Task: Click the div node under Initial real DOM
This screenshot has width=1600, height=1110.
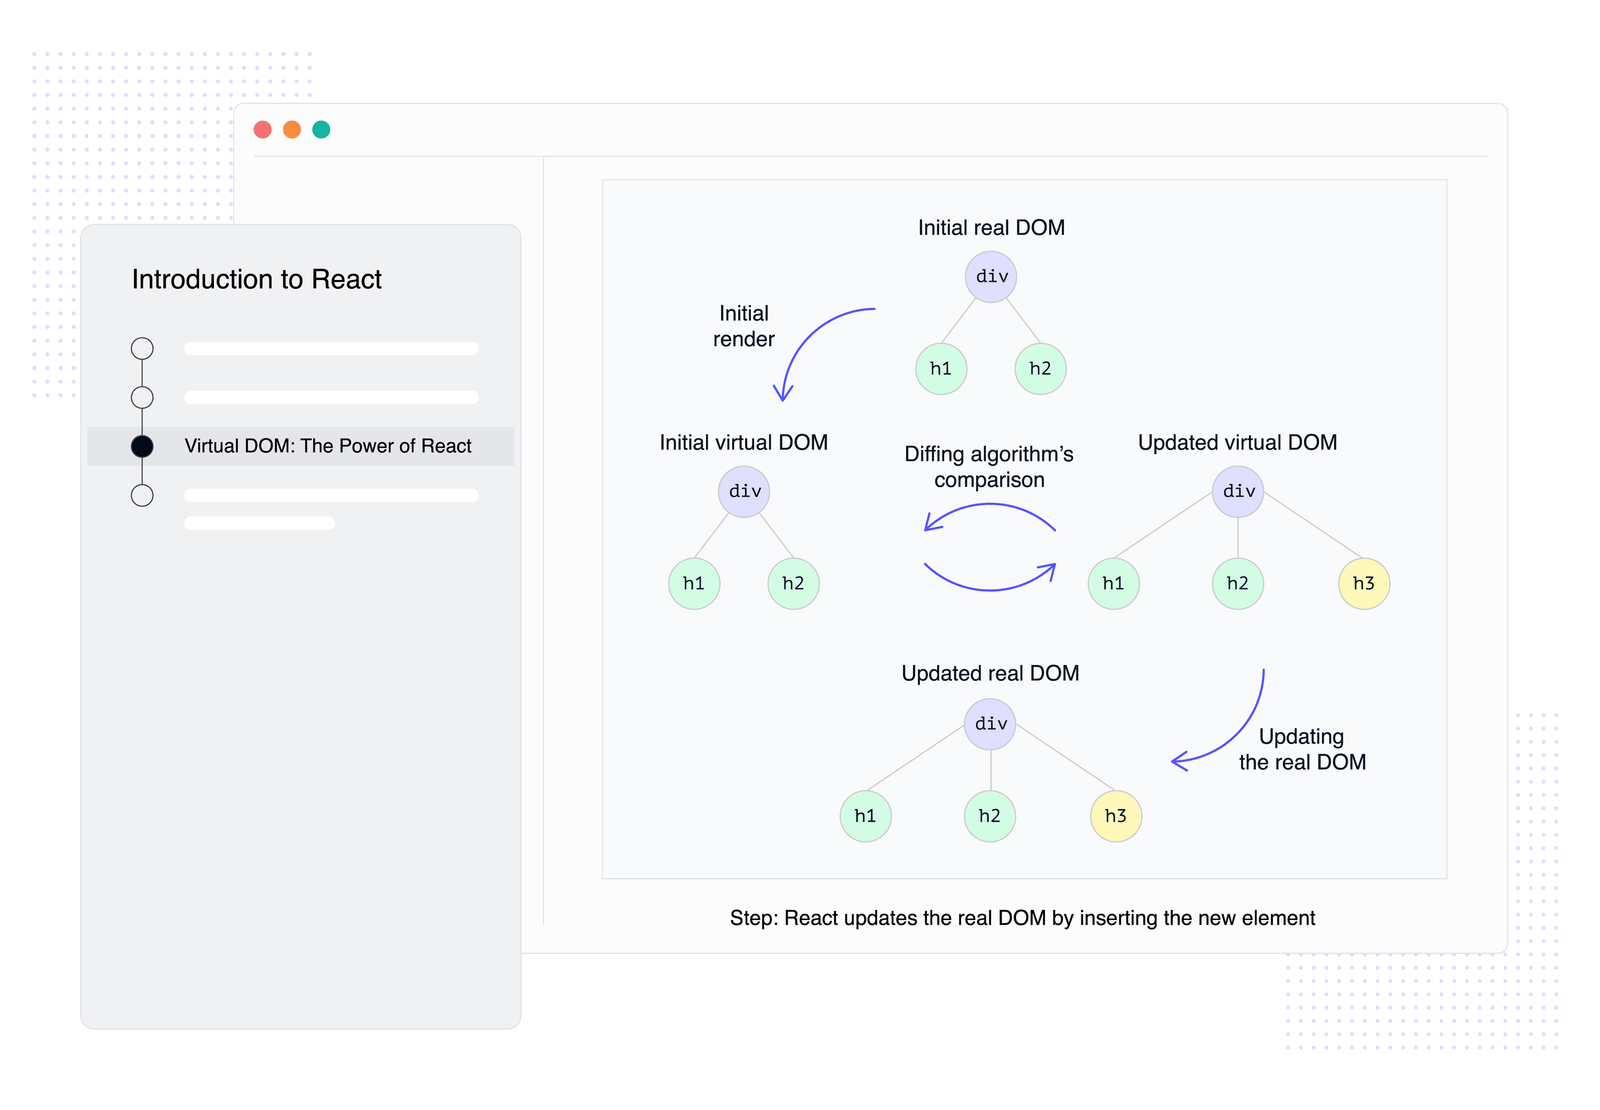Action: tap(991, 277)
